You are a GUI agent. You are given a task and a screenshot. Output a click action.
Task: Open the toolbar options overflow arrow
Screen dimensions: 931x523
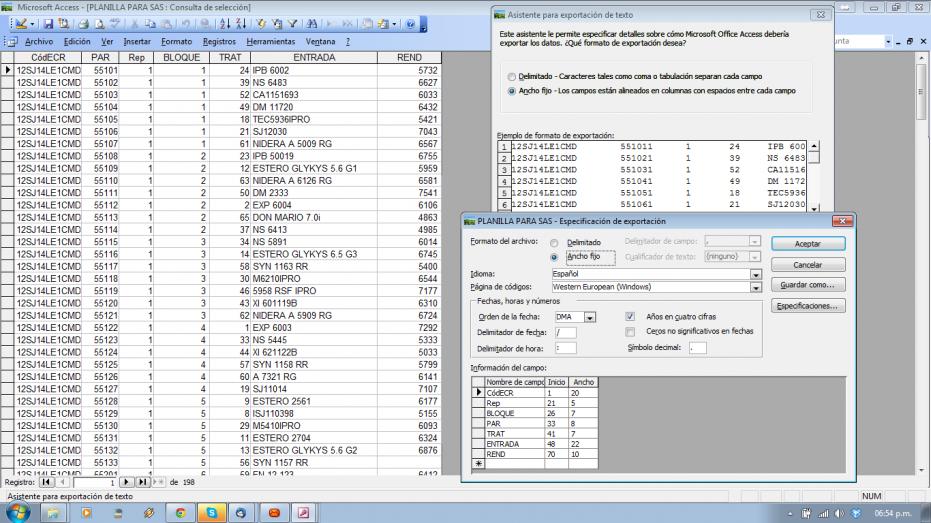[423, 24]
